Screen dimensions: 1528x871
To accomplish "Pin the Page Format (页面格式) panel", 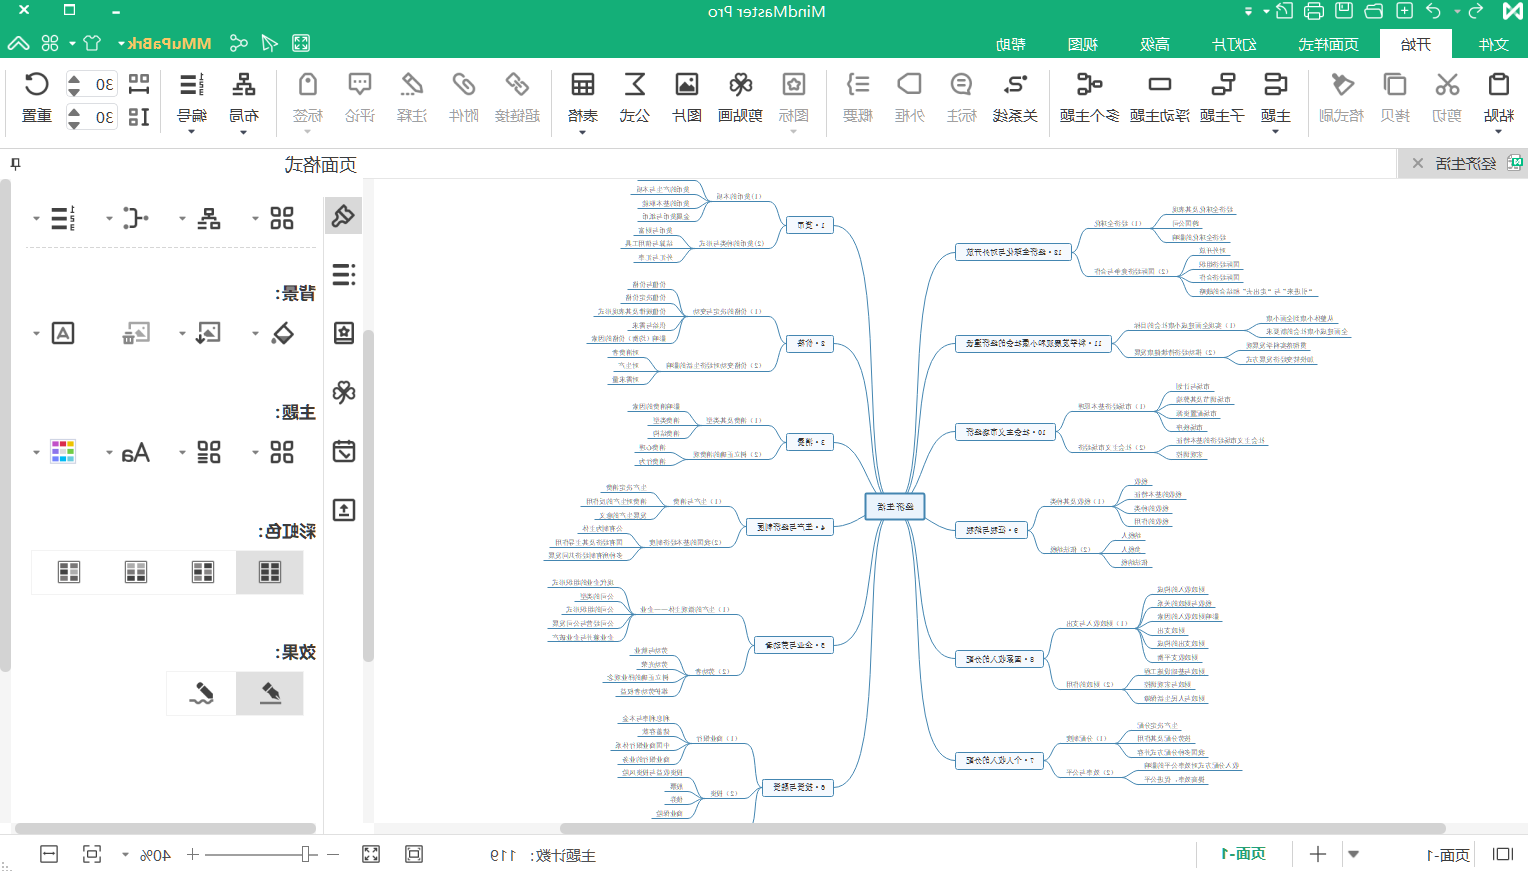I will point(15,164).
